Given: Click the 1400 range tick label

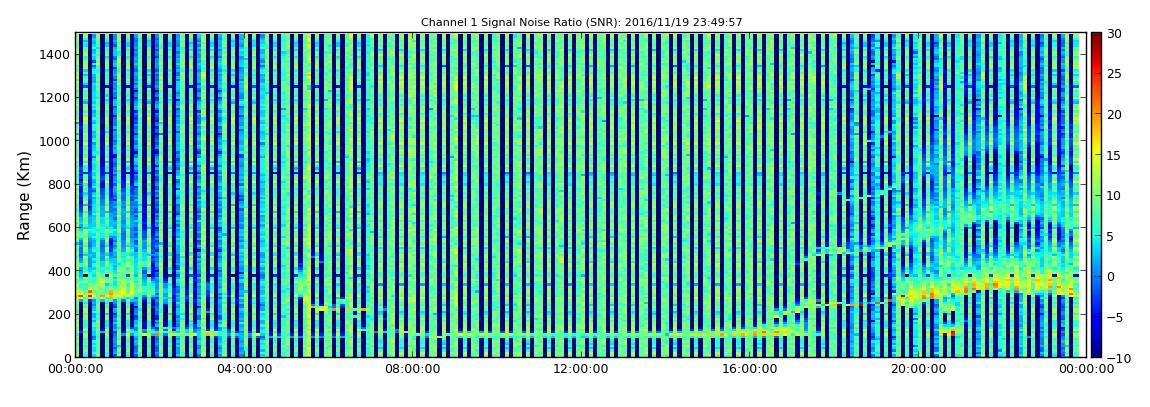Looking at the screenshot, I should (56, 54).
